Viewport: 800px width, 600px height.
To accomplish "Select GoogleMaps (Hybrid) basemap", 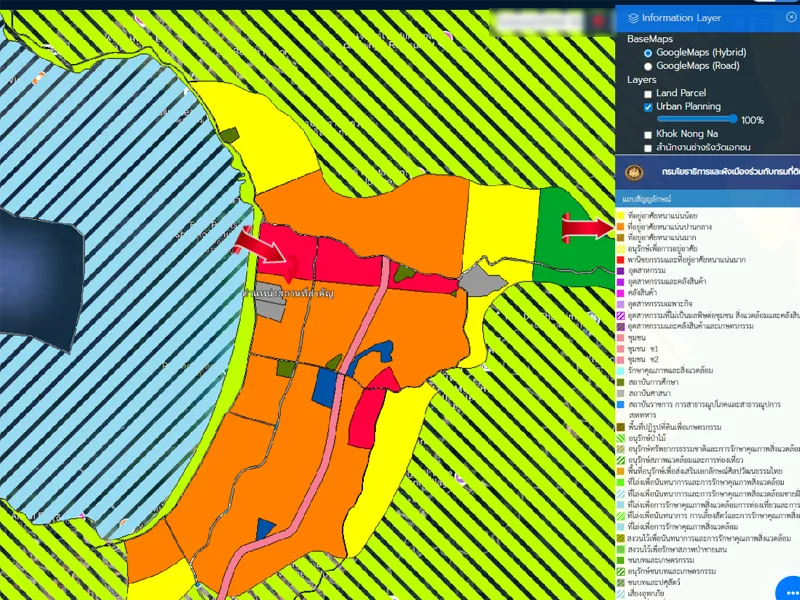I will [x=648, y=52].
